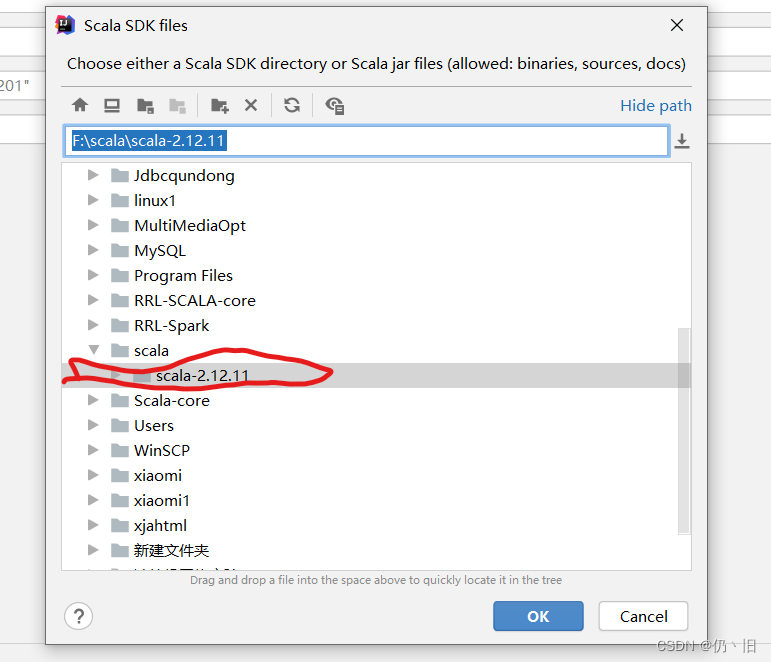Delete selected item X icon

[251, 105]
